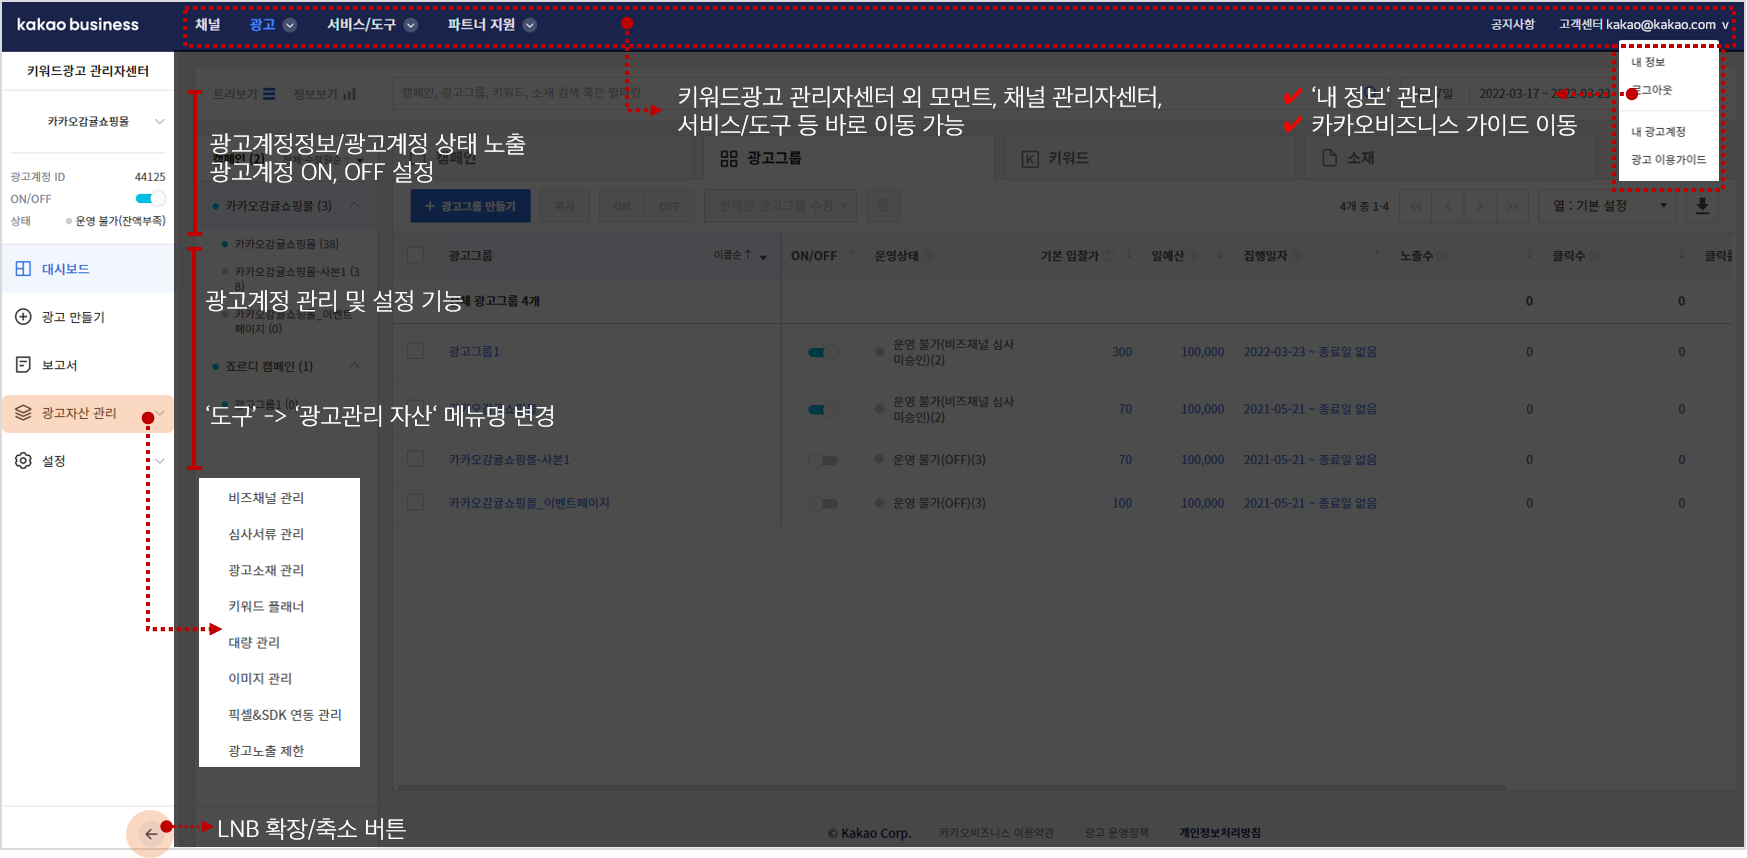The height and width of the screenshot is (858, 1747).
Task: Click the bulk ON button in toolbar
Action: [622, 206]
